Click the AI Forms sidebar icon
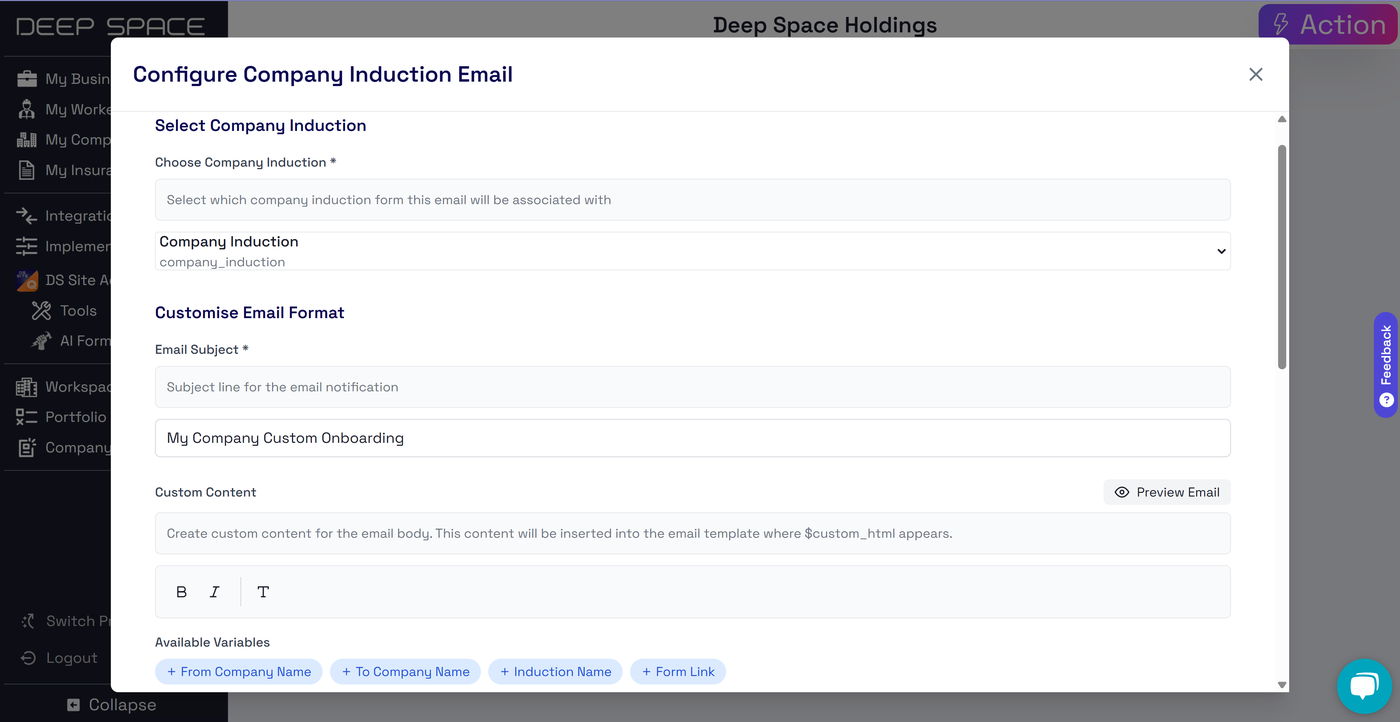Viewport: 1400px width, 722px height. pyautogui.click(x=41, y=341)
